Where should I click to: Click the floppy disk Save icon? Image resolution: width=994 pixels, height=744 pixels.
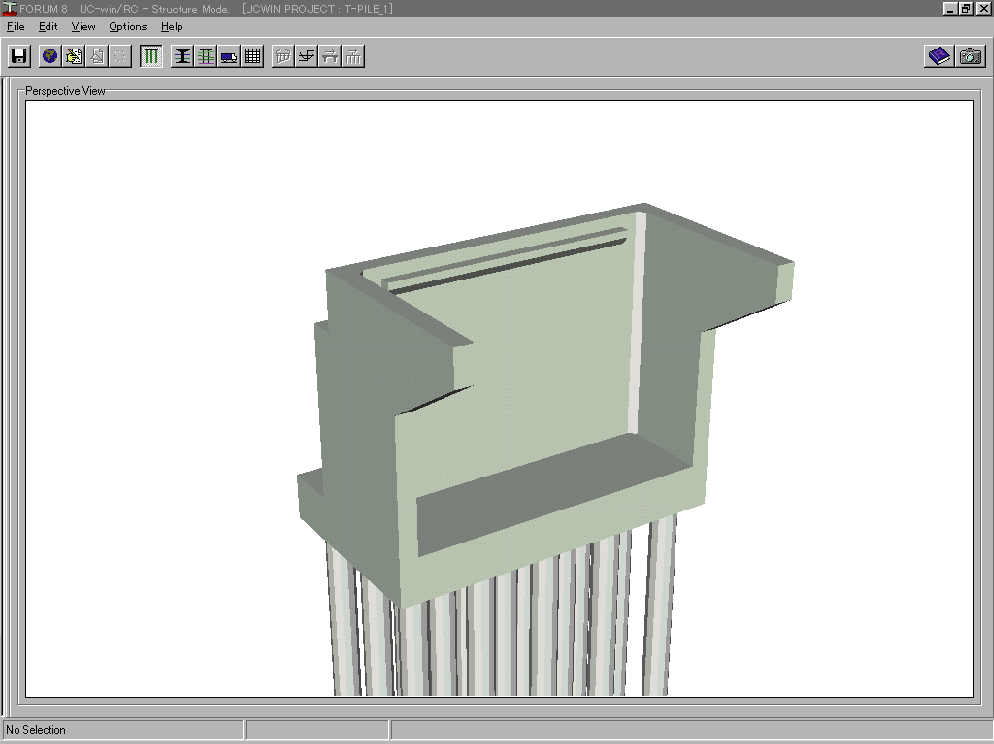pyautogui.click(x=19, y=56)
